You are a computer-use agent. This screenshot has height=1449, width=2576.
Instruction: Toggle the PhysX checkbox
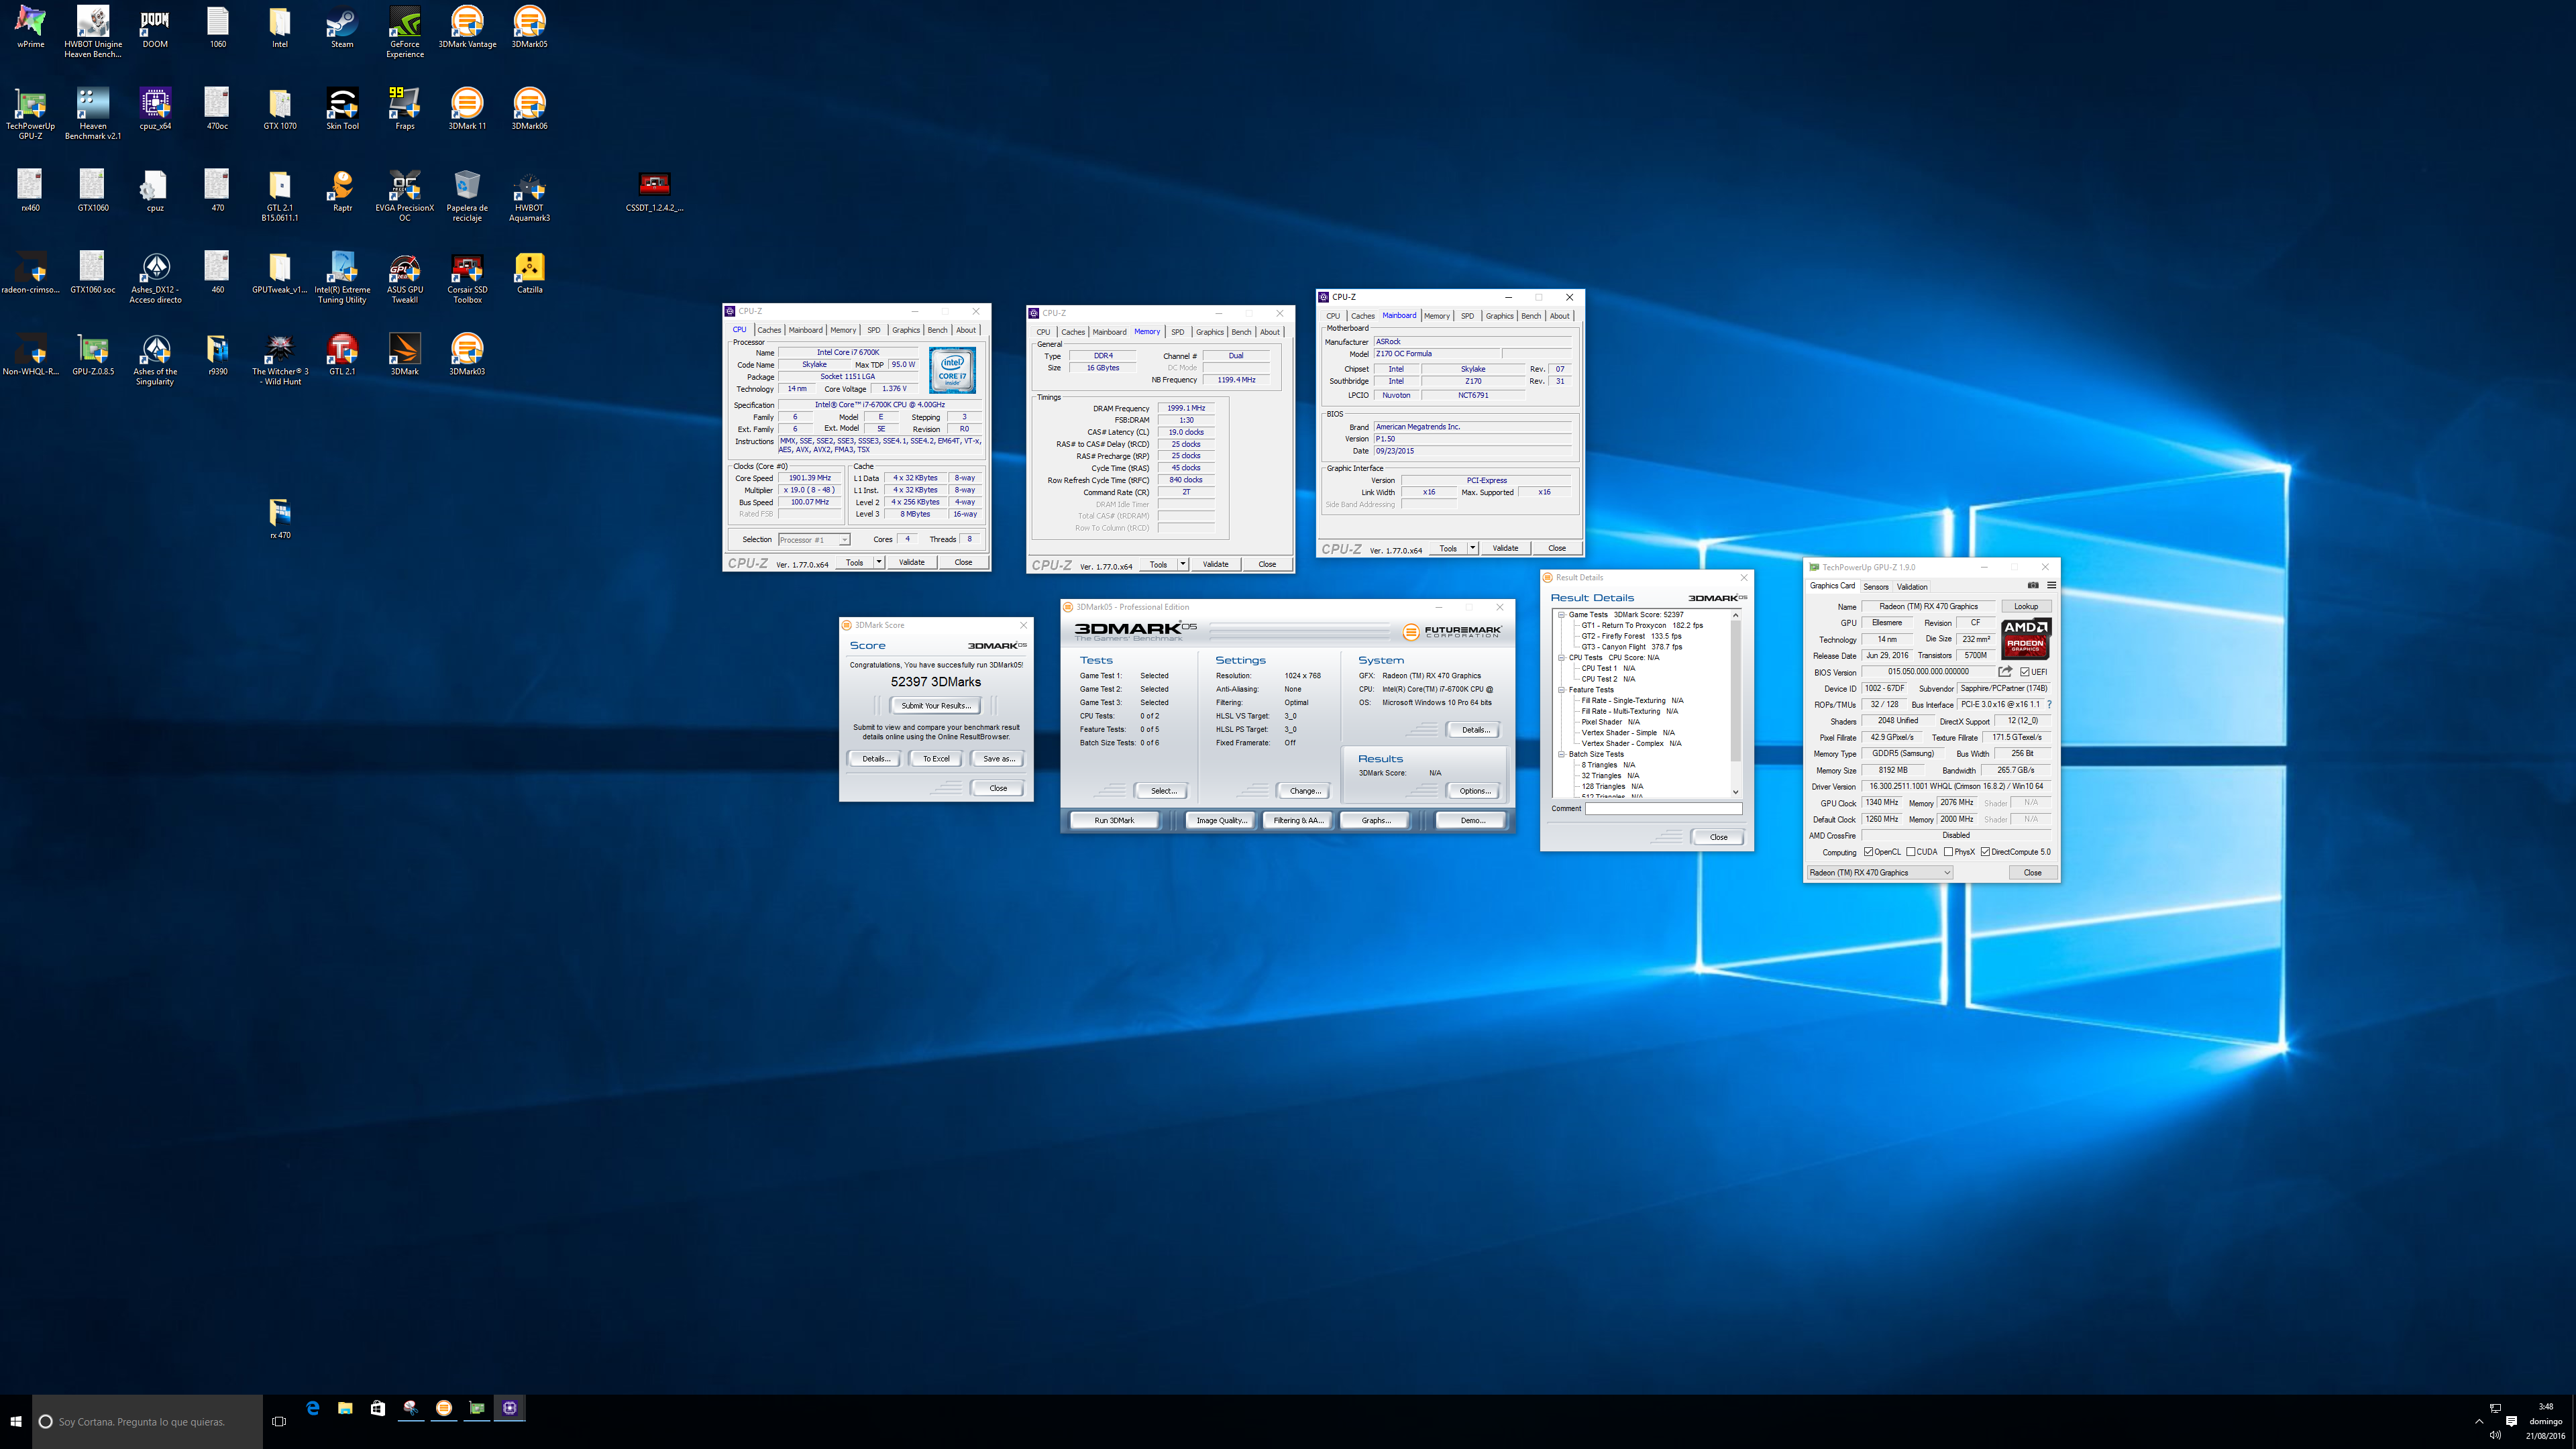pos(1948,852)
